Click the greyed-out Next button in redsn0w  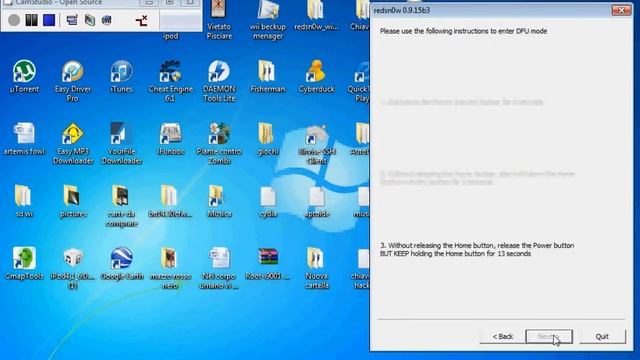[x=549, y=336]
